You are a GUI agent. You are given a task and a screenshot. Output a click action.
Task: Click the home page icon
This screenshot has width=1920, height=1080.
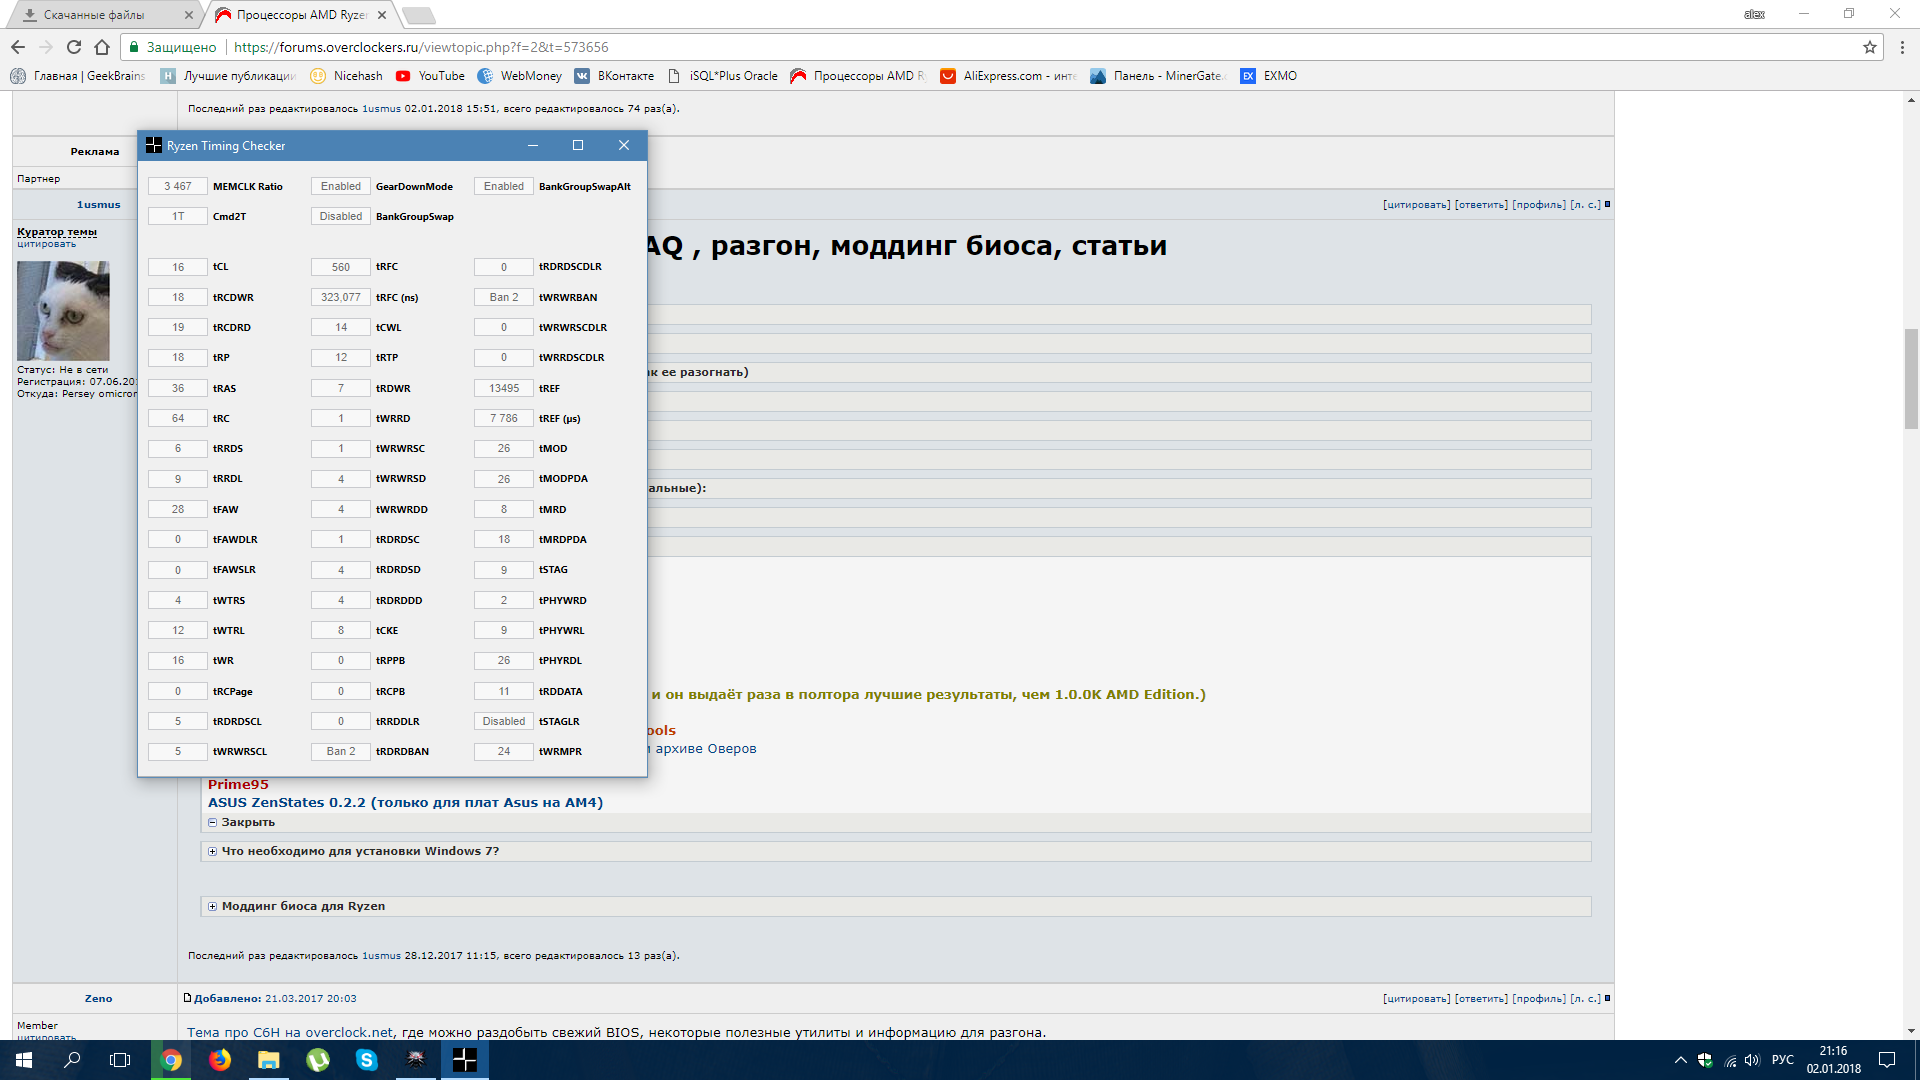tap(102, 47)
